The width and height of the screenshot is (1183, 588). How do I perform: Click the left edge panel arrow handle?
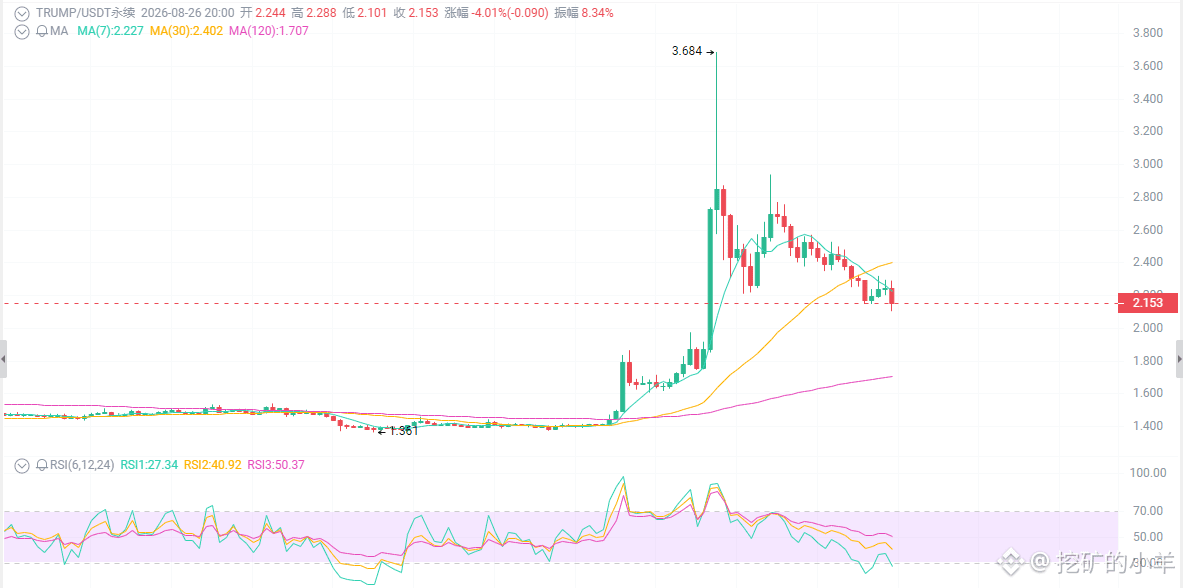click(x=3, y=359)
